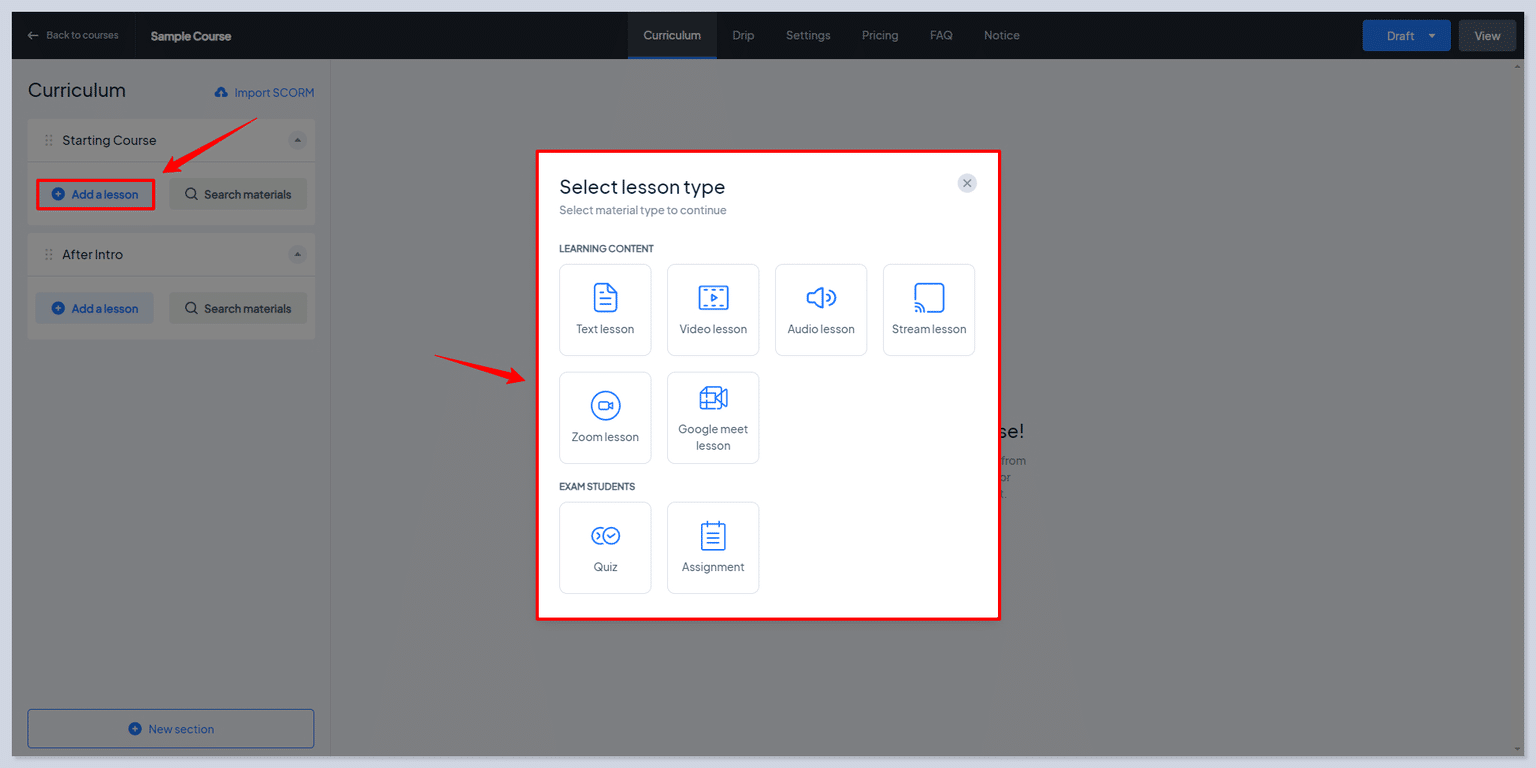Pick the Stream lesson type
The image size is (1536, 768).
tap(928, 310)
